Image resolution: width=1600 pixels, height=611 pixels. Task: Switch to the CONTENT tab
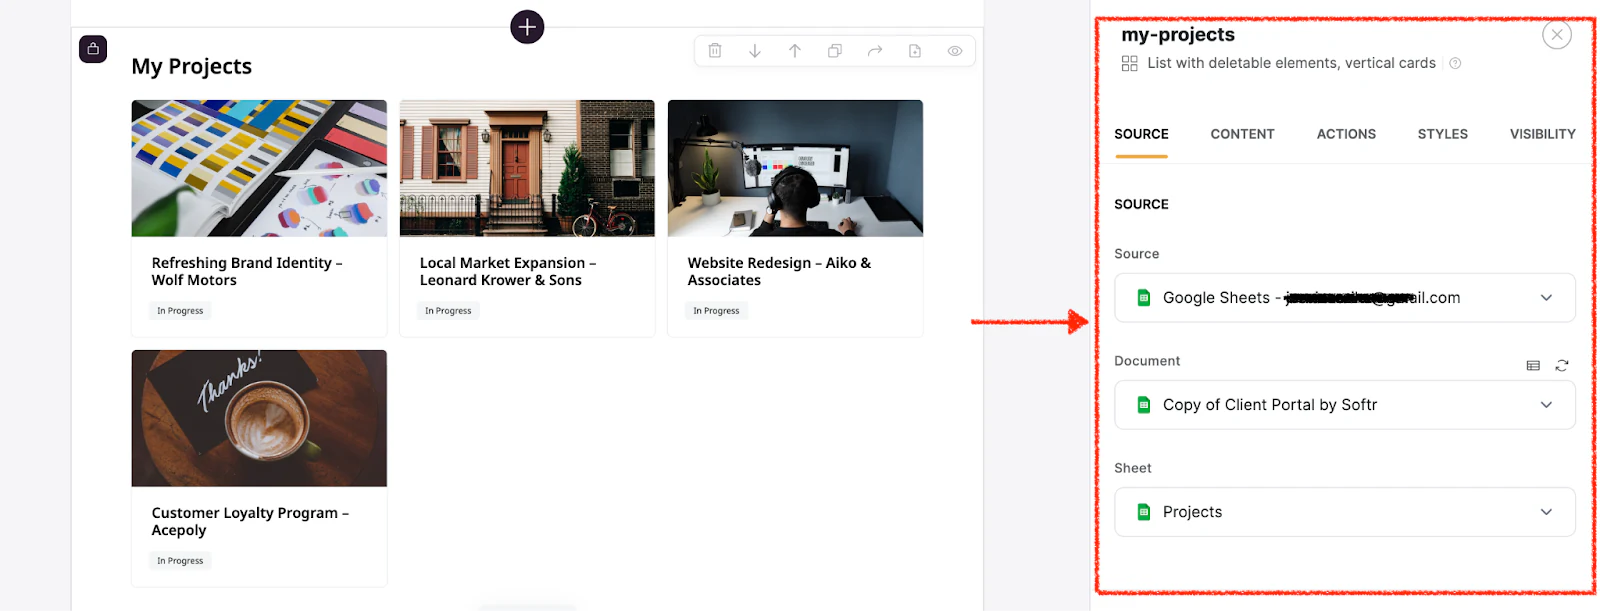click(1242, 134)
